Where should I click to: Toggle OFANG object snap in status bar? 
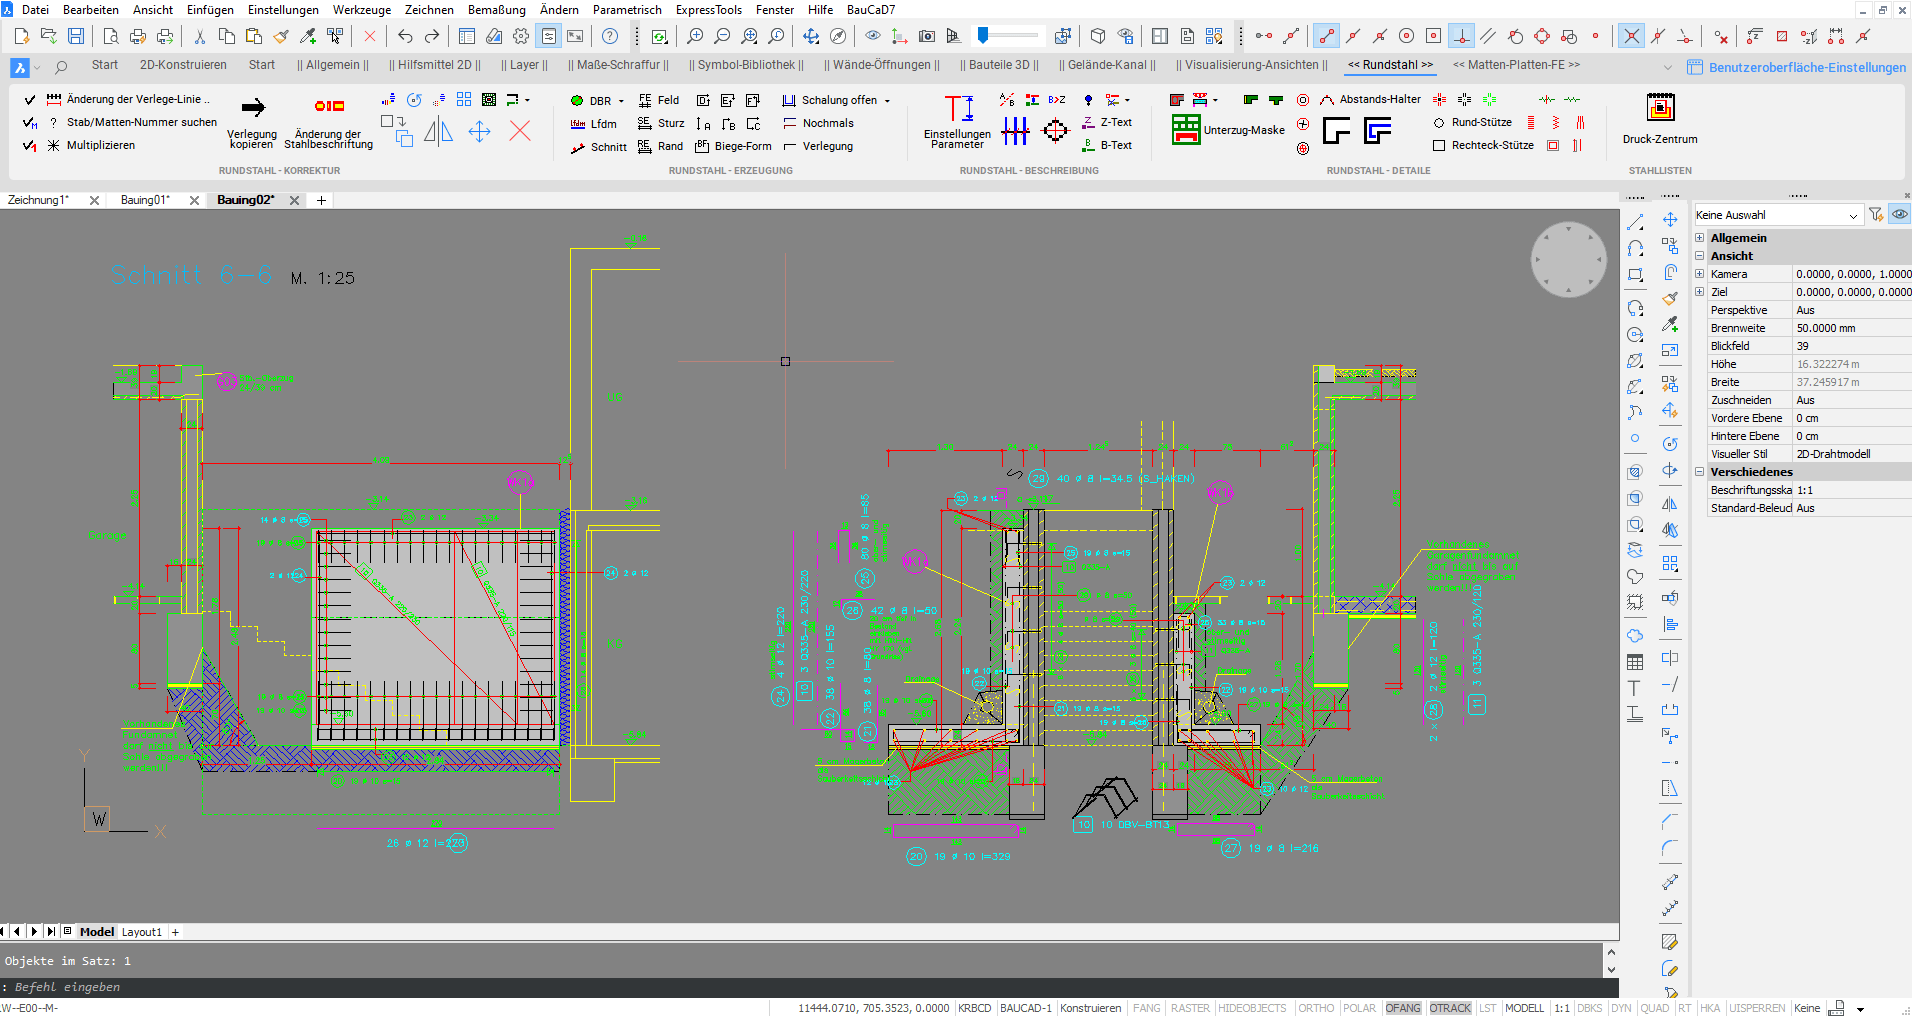click(x=1402, y=1008)
